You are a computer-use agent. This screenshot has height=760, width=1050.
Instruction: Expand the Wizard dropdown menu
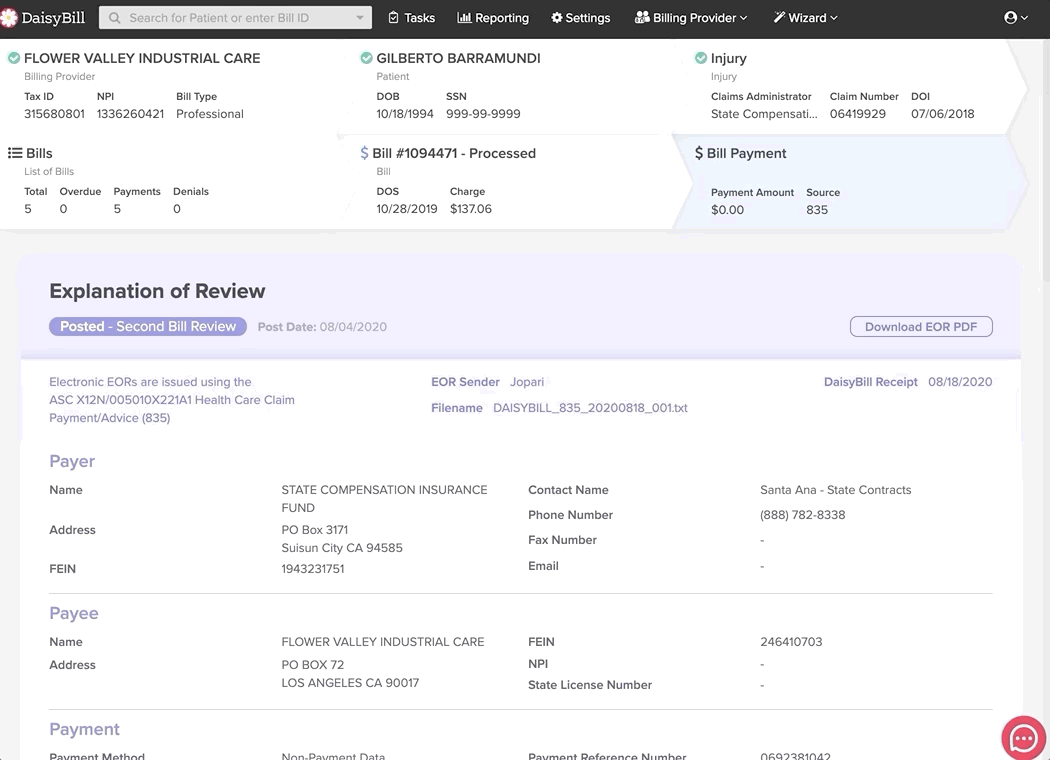click(805, 18)
